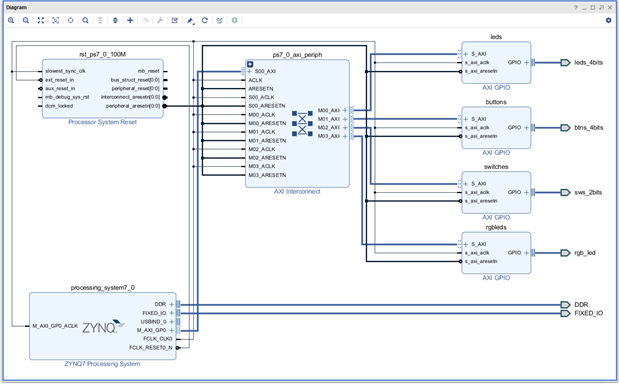Click the AXI Interconnect label
This screenshot has height=384, width=619.
click(x=297, y=192)
